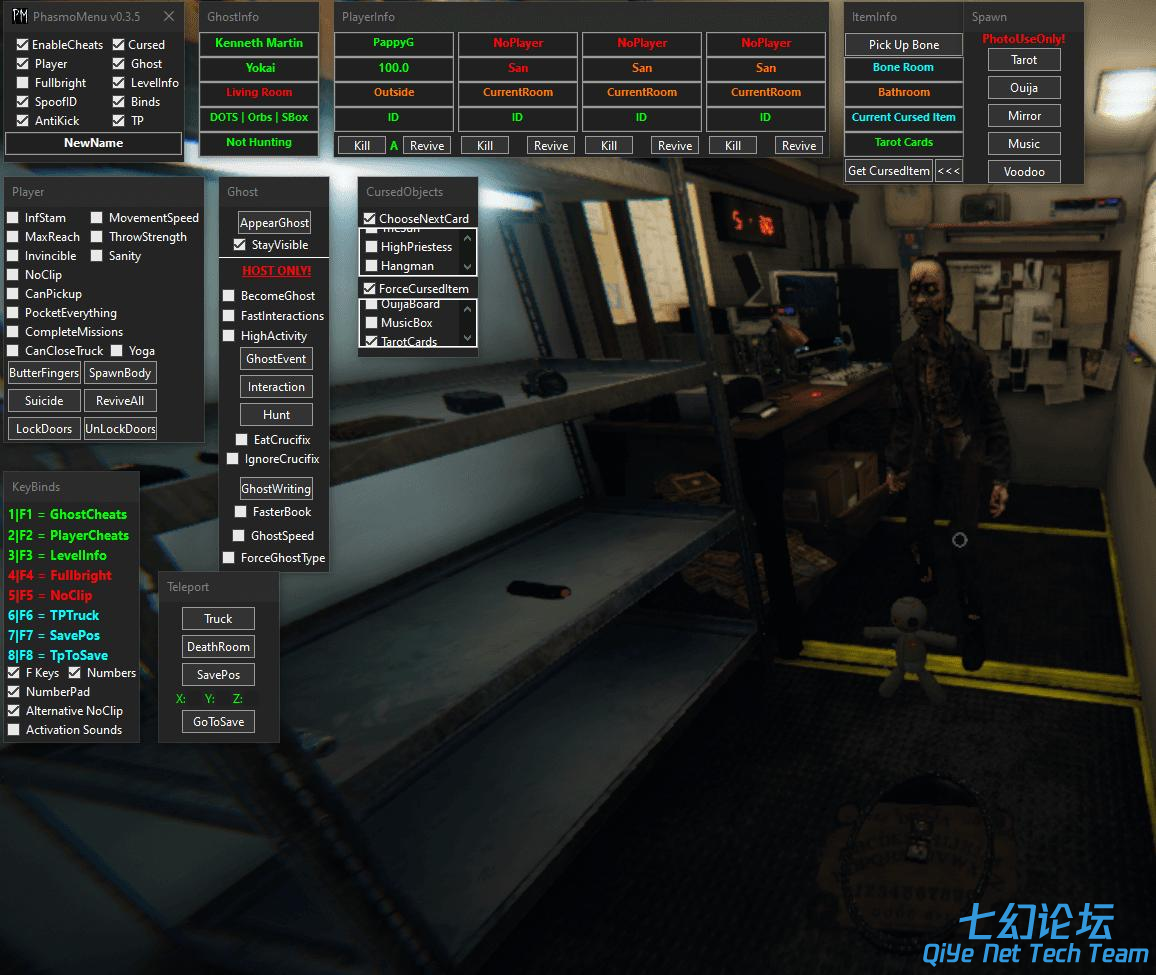Image resolution: width=1156 pixels, height=975 pixels.
Task: Click the ReviveAll button
Action: 120,400
